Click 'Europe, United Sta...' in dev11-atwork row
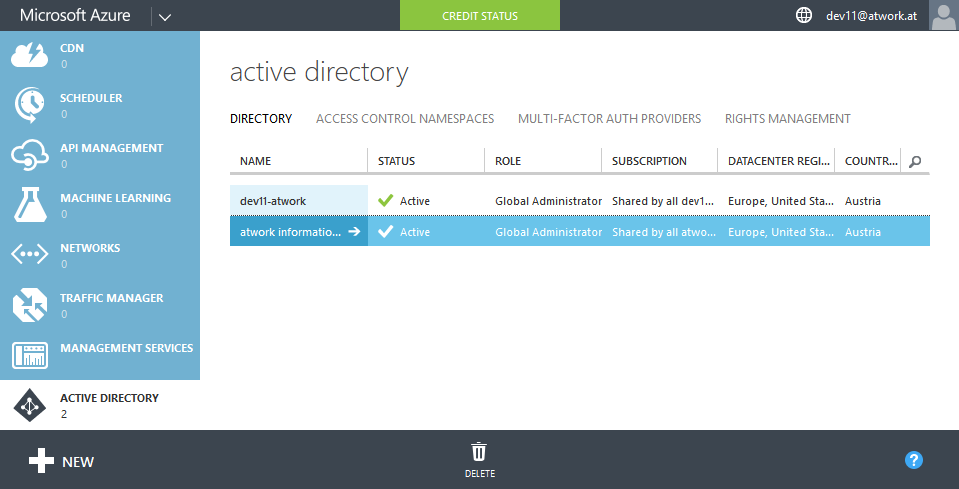This screenshot has width=959, height=489. coord(781,201)
